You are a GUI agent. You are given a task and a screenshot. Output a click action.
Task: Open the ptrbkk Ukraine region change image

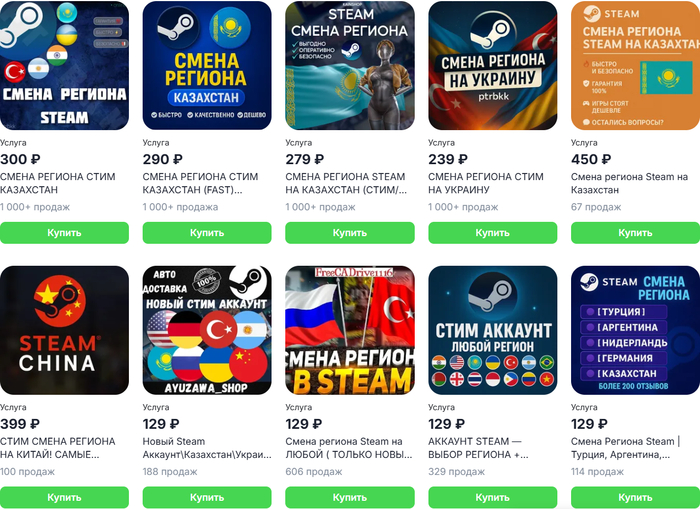pos(492,65)
